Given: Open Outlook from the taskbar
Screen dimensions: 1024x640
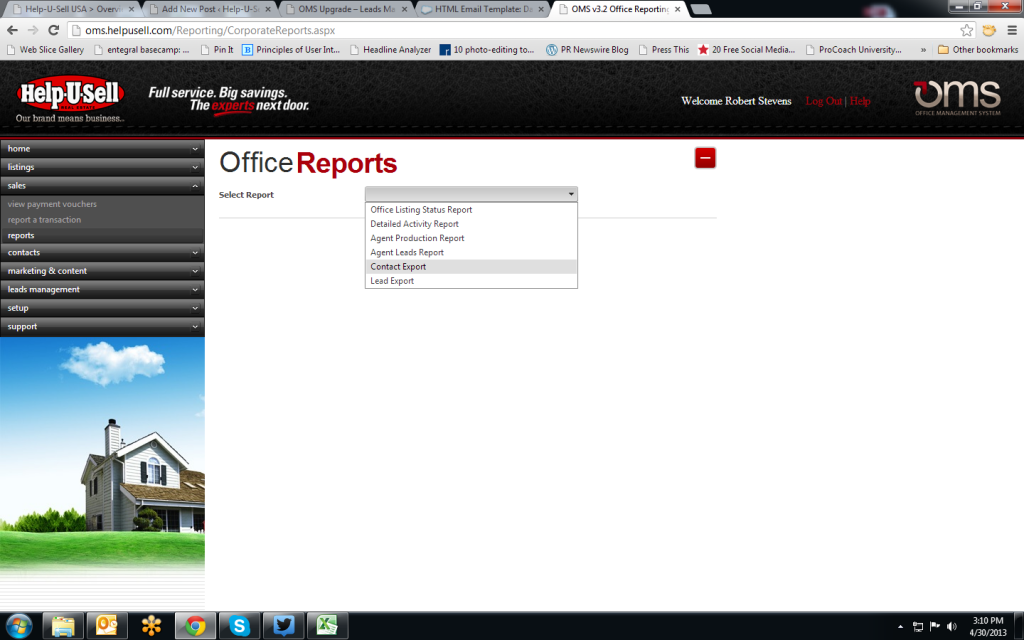Looking at the screenshot, I should (107, 625).
